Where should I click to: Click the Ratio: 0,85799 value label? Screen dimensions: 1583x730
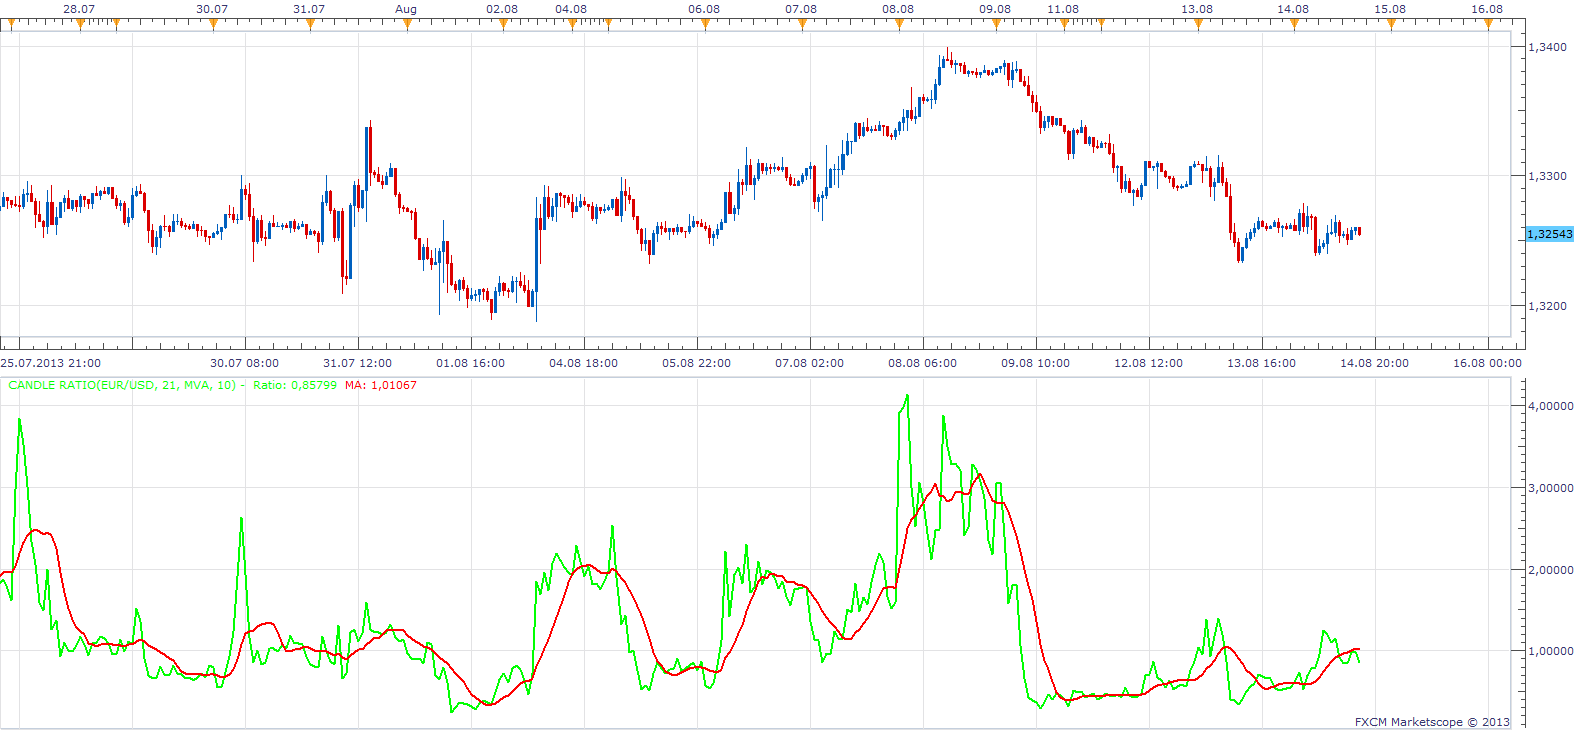(295, 385)
